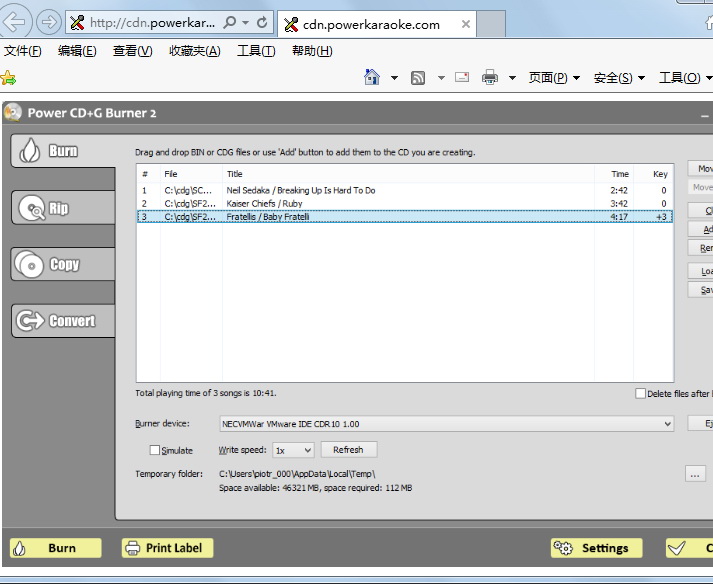713x584 pixels.
Task: Click the Power CD+G Burner disc logo
Action: [13, 112]
